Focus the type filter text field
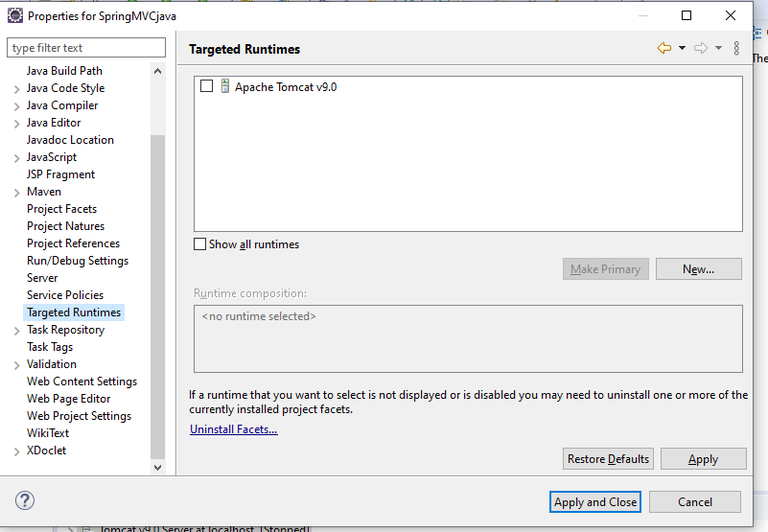 (x=87, y=48)
